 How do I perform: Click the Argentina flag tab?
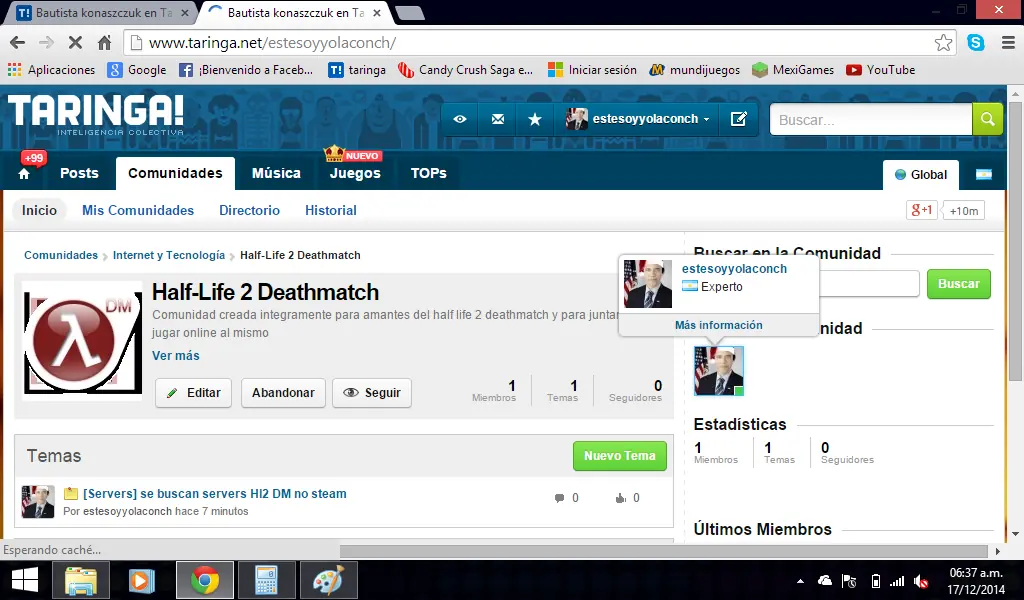(x=984, y=174)
